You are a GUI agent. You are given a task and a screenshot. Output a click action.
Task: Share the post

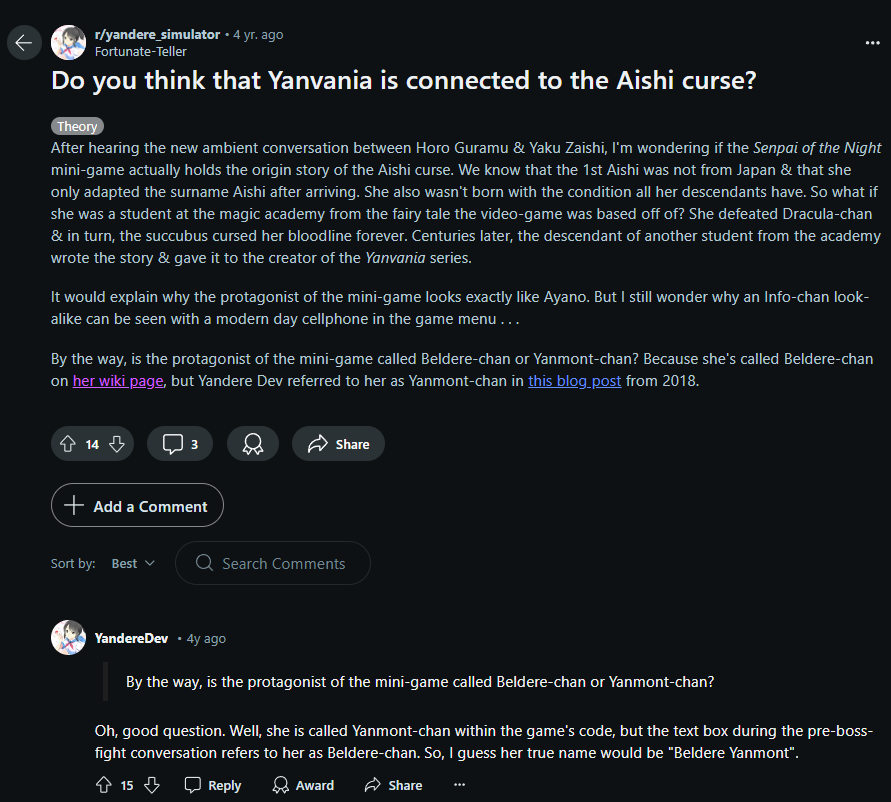point(338,444)
